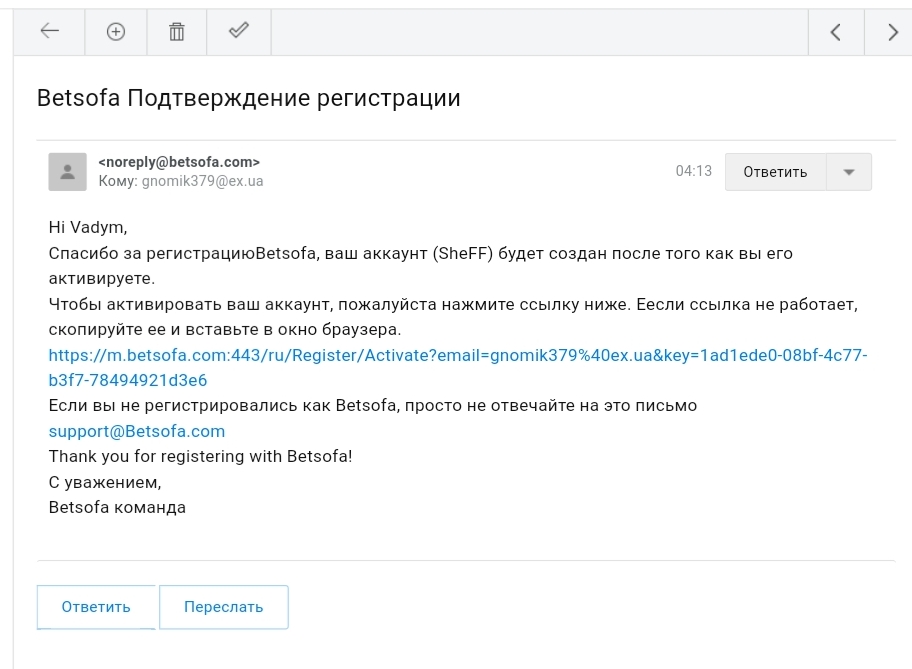912x669 pixels.
Task: Delete this email using the trash icon
Action: [176, 31]
